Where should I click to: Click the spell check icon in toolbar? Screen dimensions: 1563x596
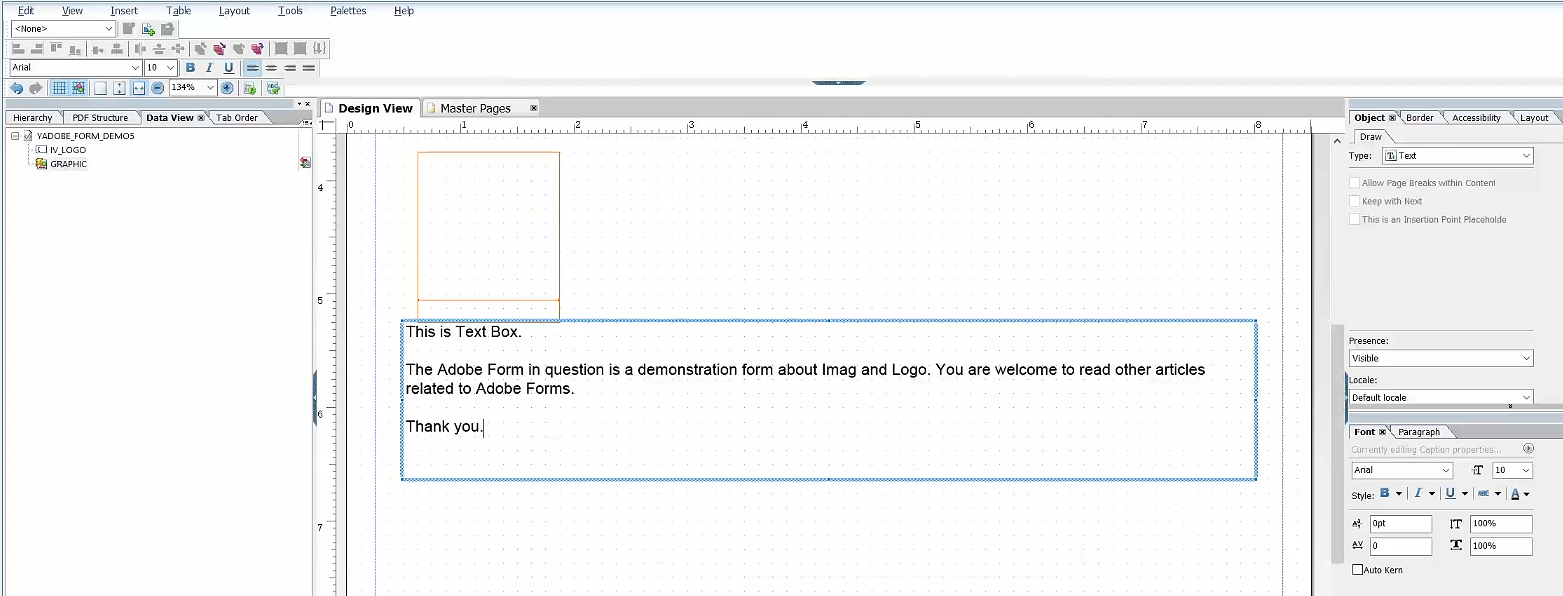[x=273, y=88]
